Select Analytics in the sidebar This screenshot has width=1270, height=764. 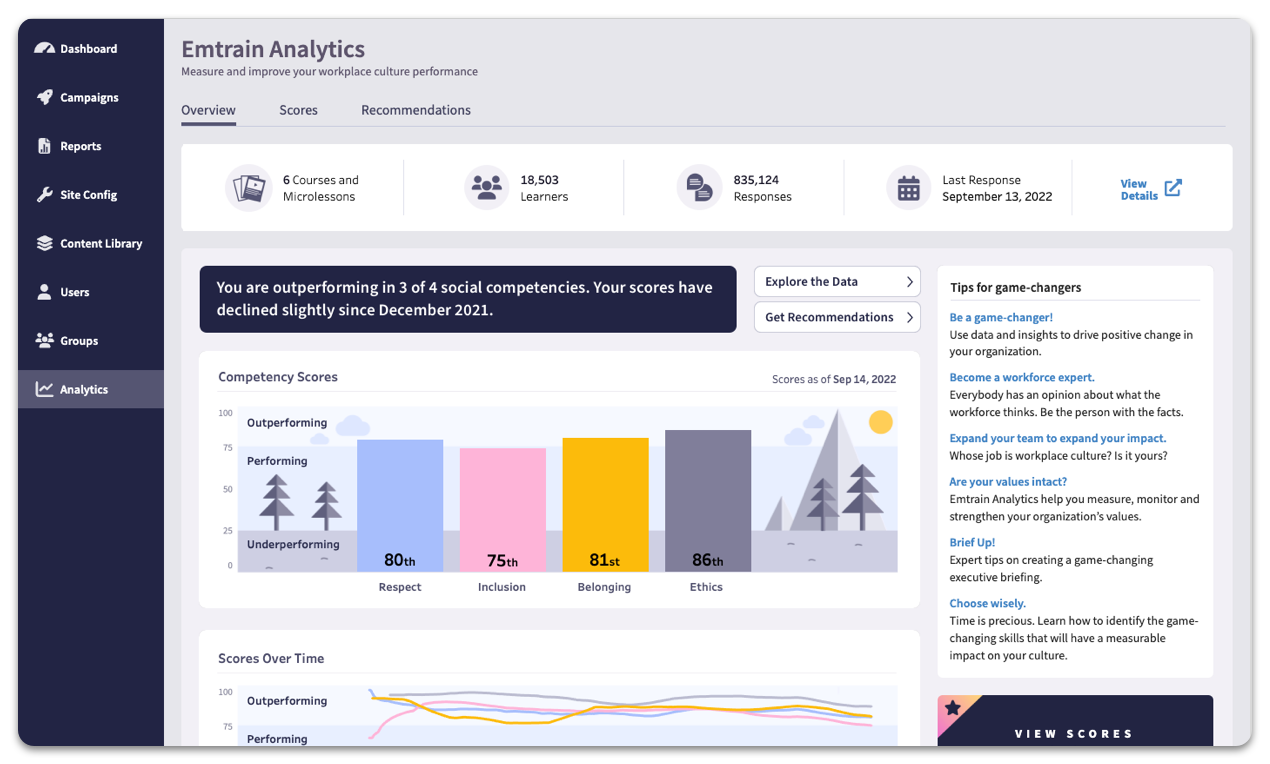(x=91, y=389)
